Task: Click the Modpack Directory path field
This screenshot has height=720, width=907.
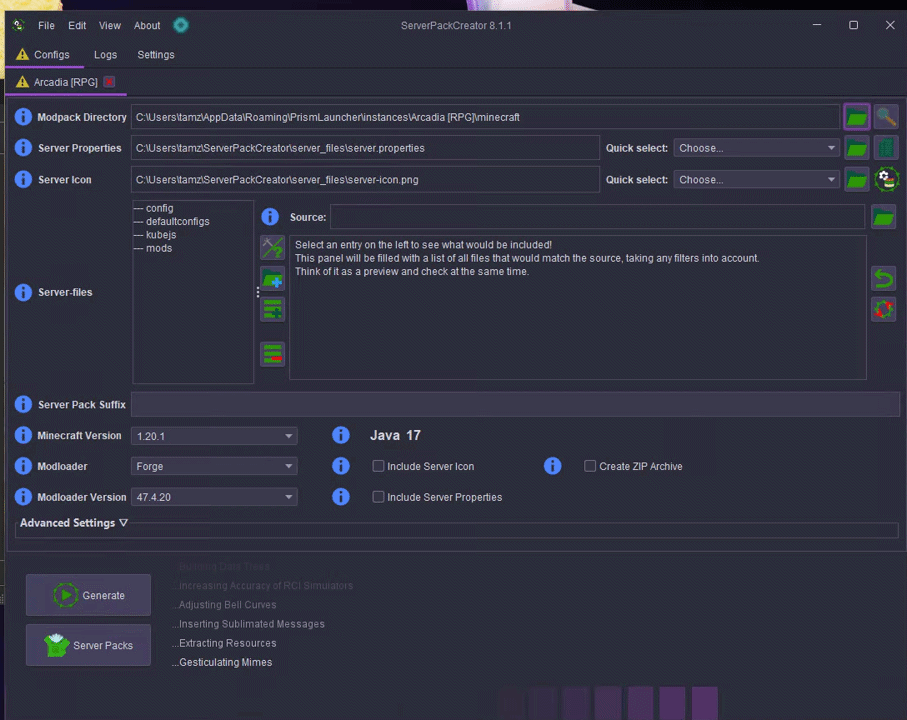Action: 485,117
